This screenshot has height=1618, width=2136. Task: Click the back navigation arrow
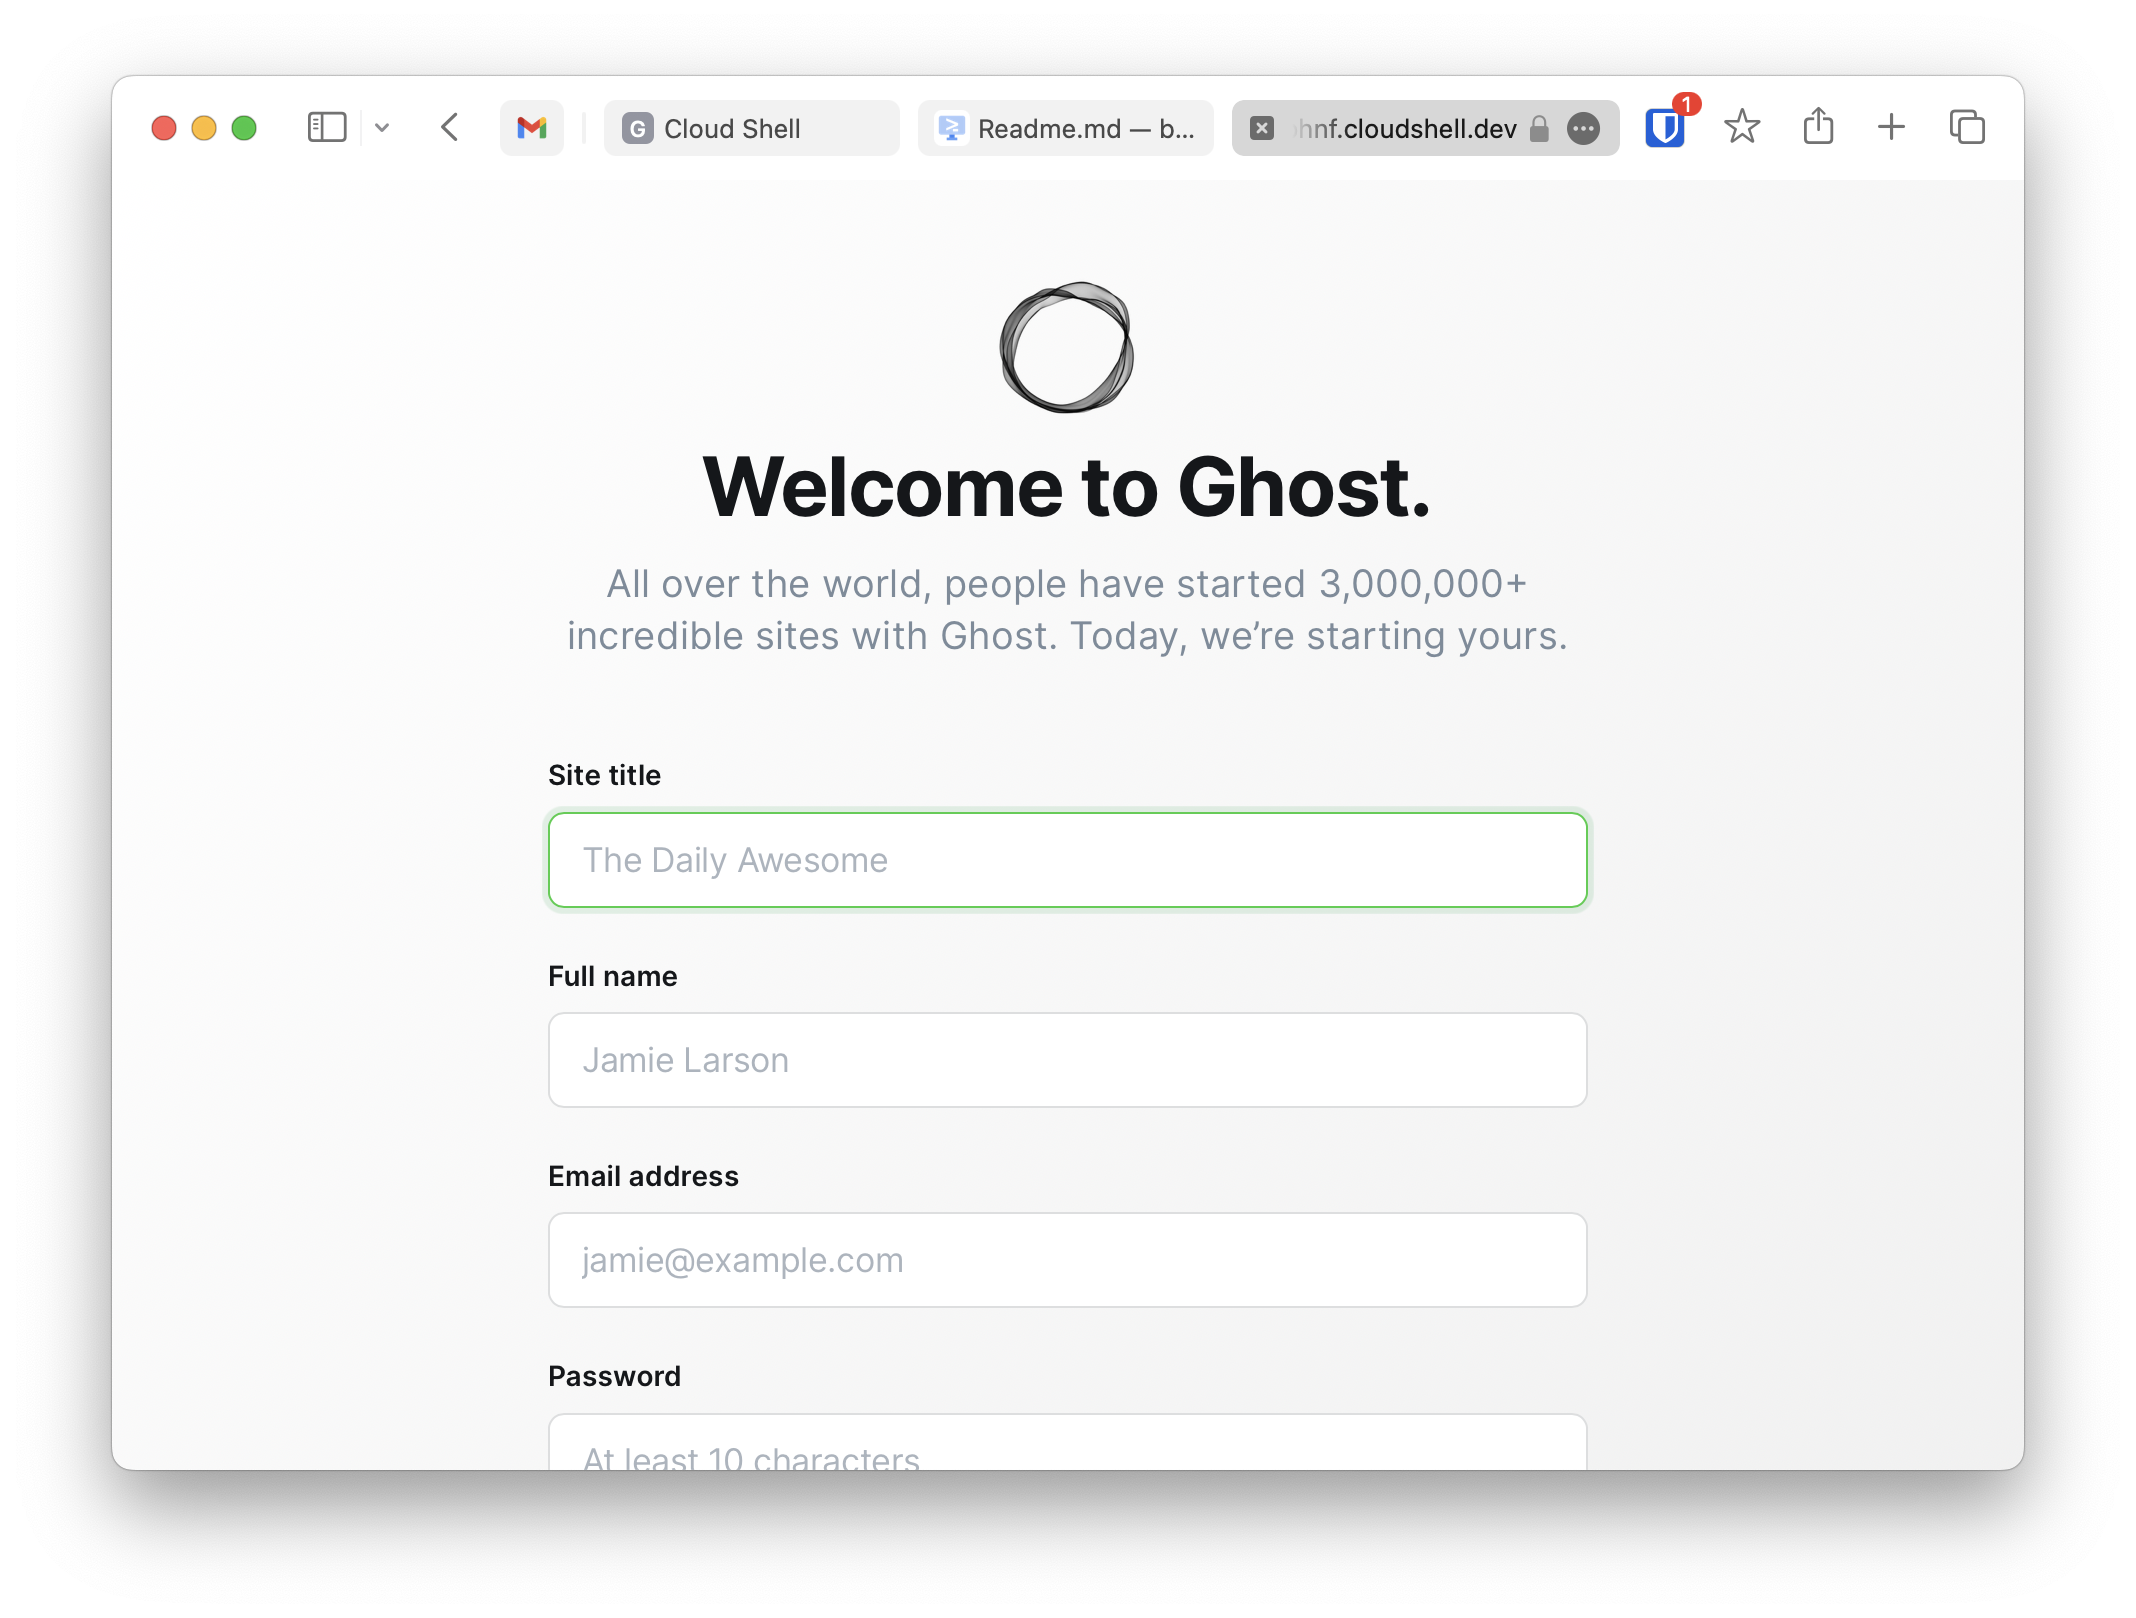pyautogui.click(x=450, y=127)
